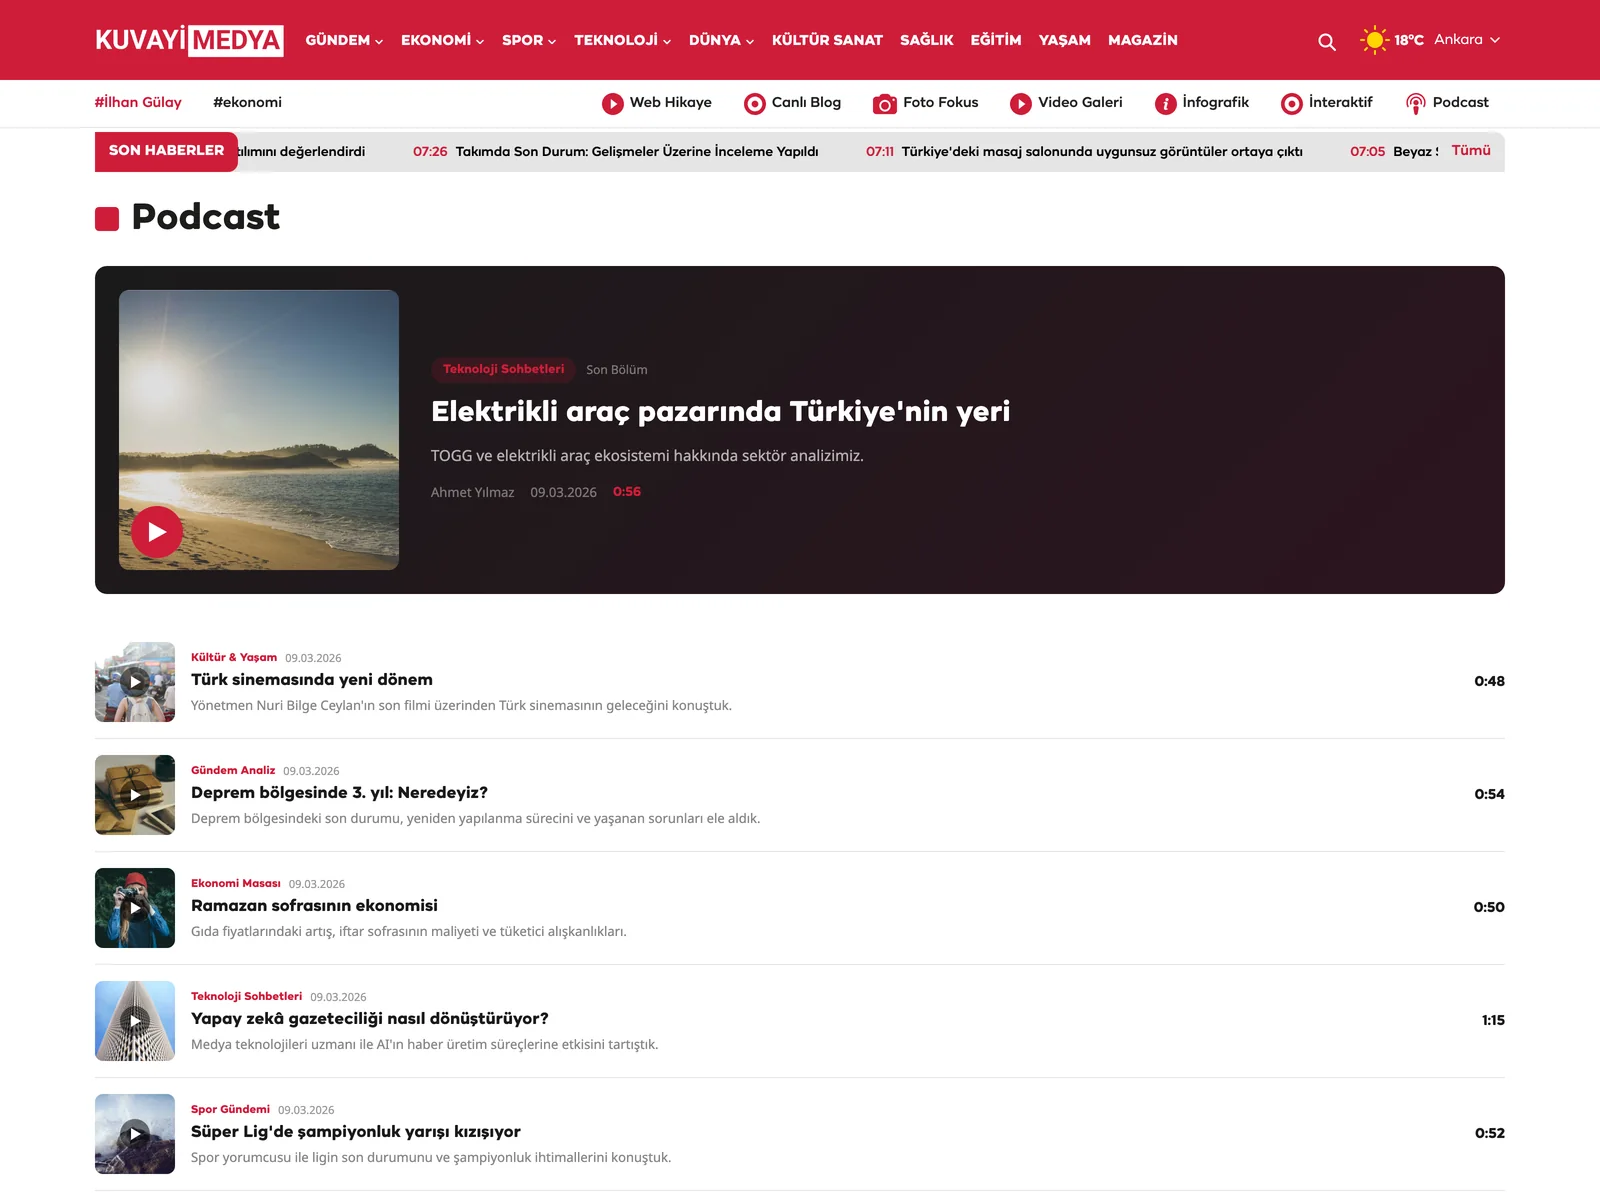Play Ramazan sofrasının ekonomisi episode
Image resolution: width=1600 pixels, height=1200 pixels.
point(135,908)
